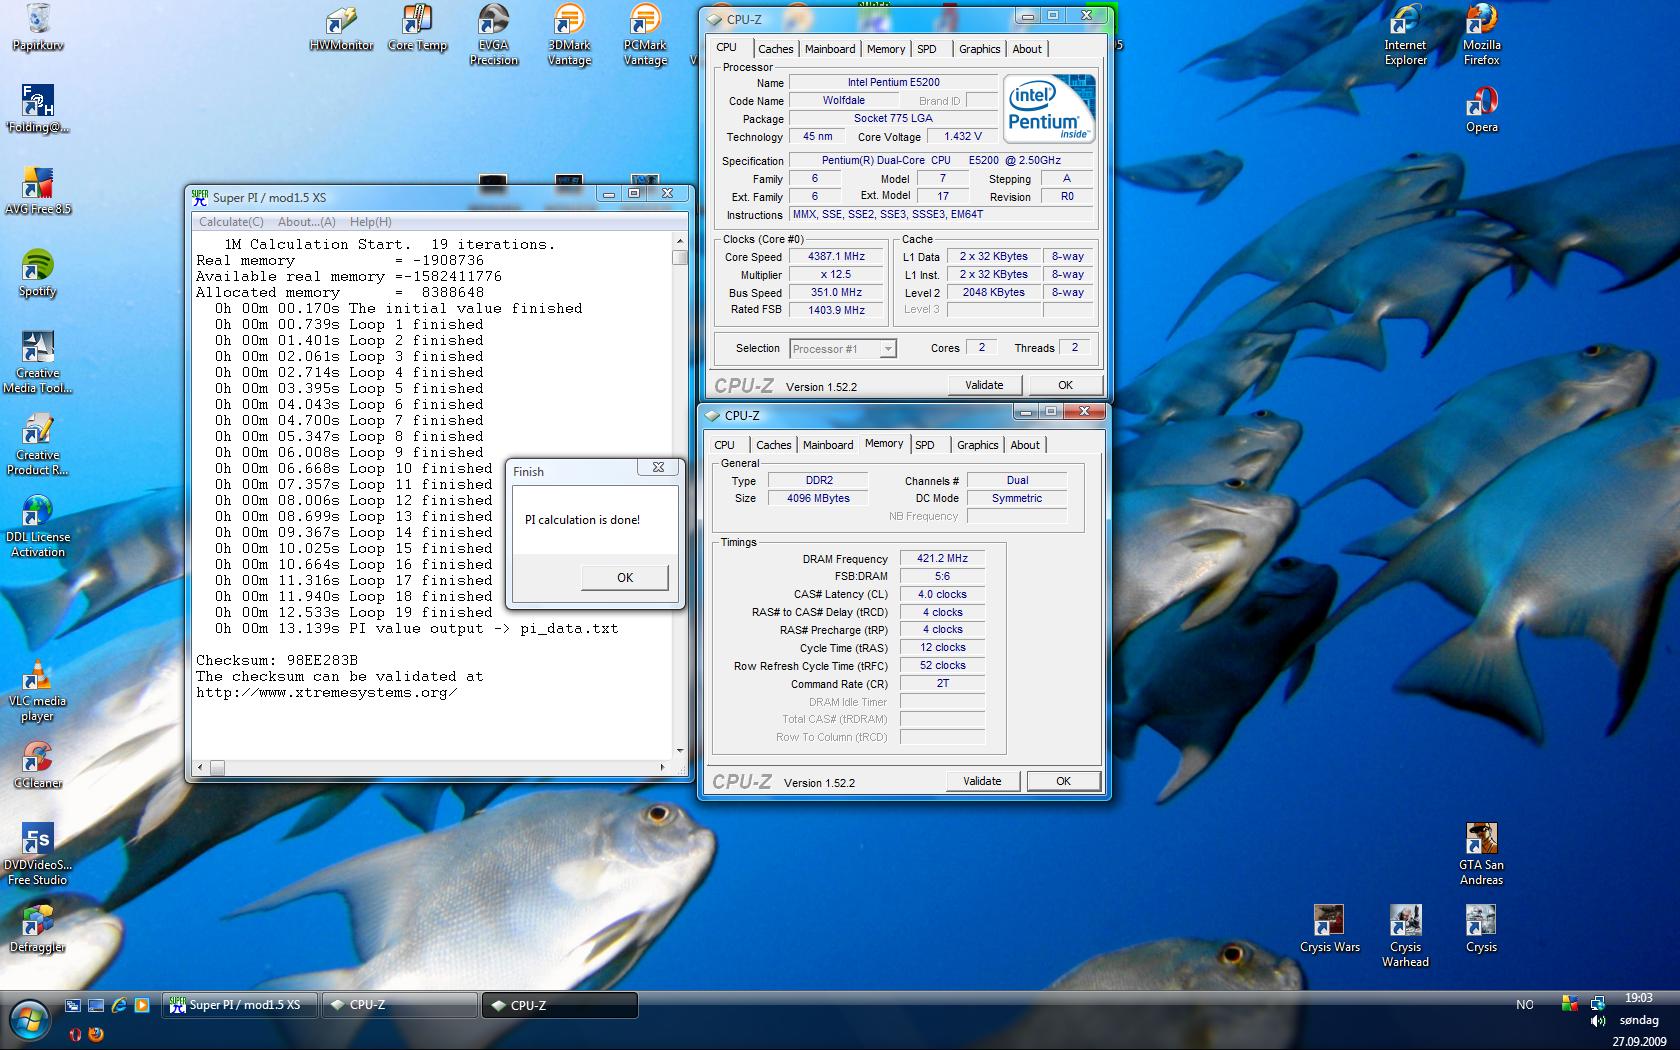Screen dimensions: 1680x1050
Task: Click OK in the Finish dialog
Action: tap(625, 577)
